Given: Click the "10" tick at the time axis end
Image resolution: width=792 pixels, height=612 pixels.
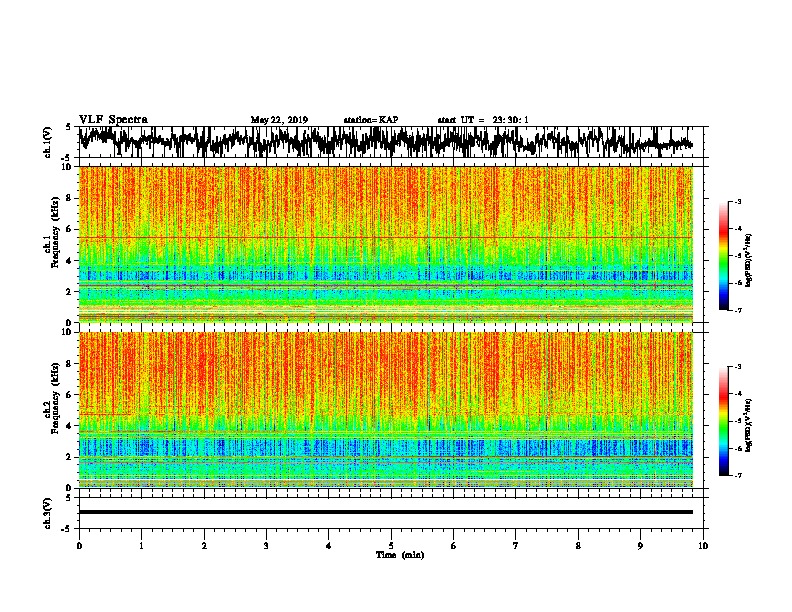Looking at the screenshot, I should click(703, 546).
